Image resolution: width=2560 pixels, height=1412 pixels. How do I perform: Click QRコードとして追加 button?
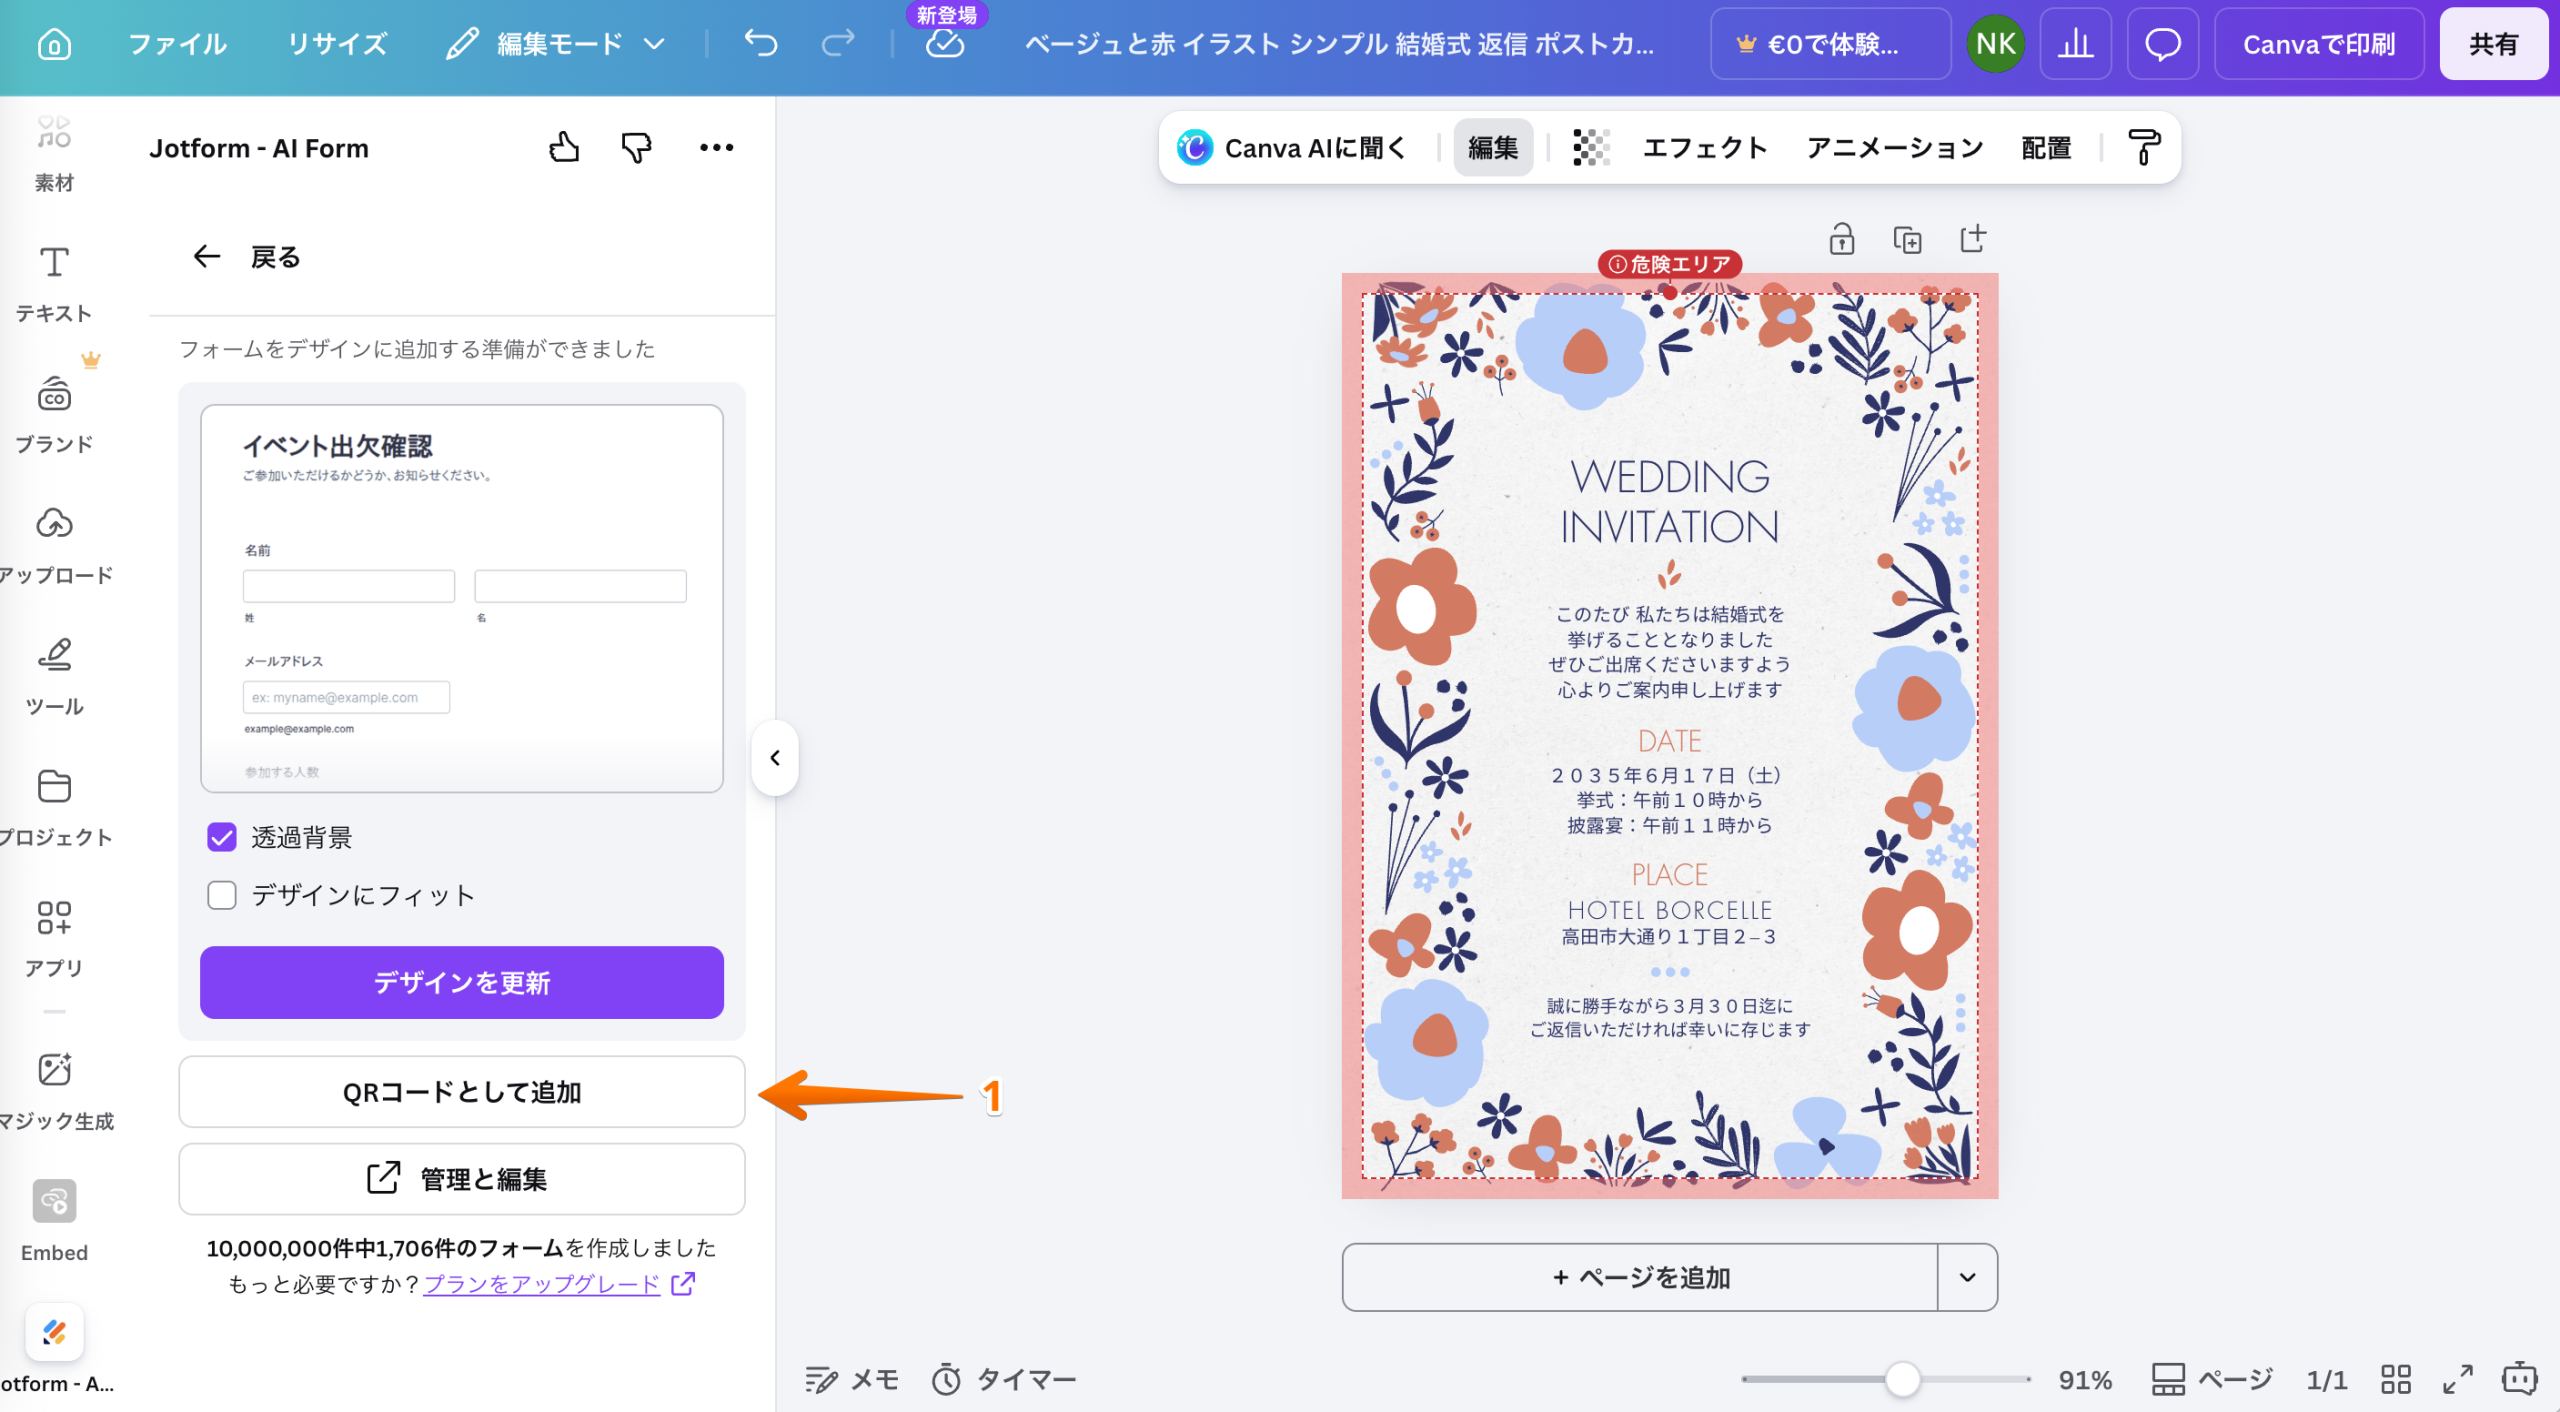point(462,1092)
